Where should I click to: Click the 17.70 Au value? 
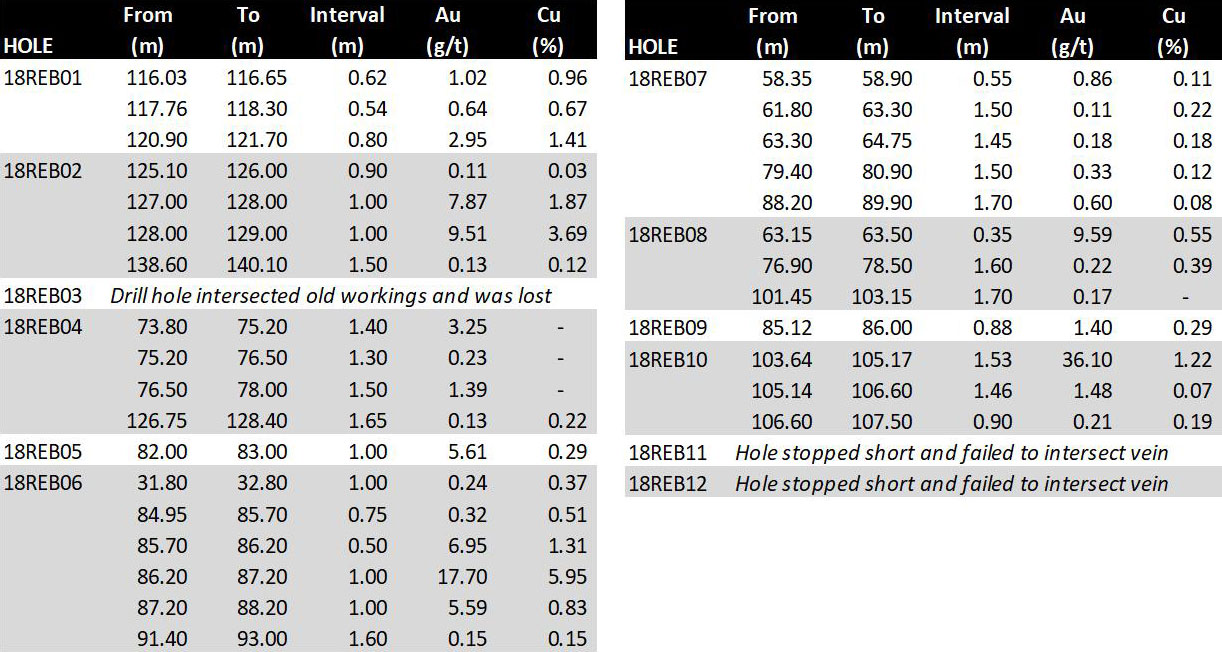tap(462, 576)
